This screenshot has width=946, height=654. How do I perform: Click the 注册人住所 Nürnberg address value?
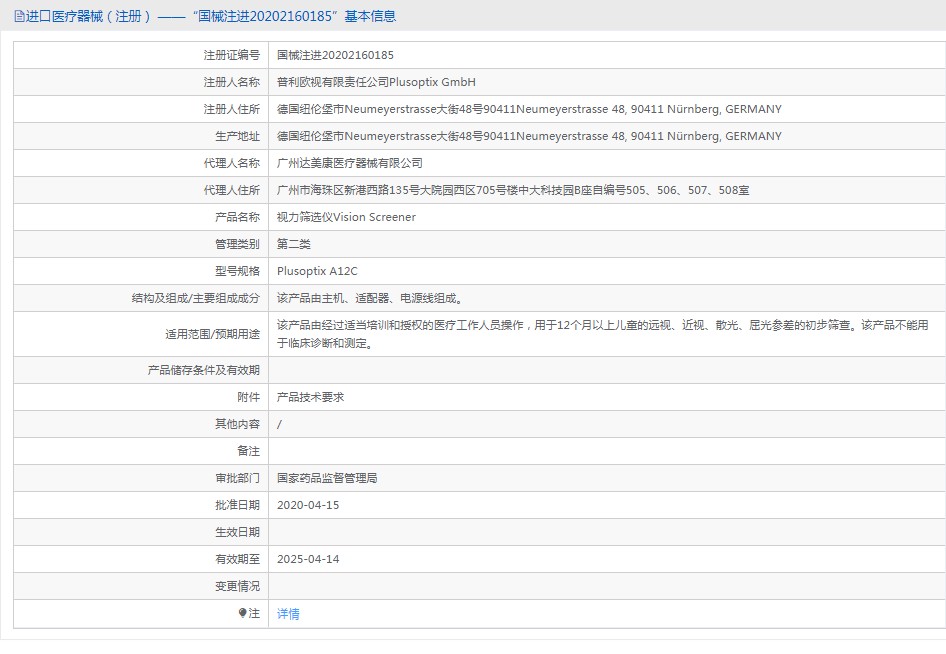(529, 109)
